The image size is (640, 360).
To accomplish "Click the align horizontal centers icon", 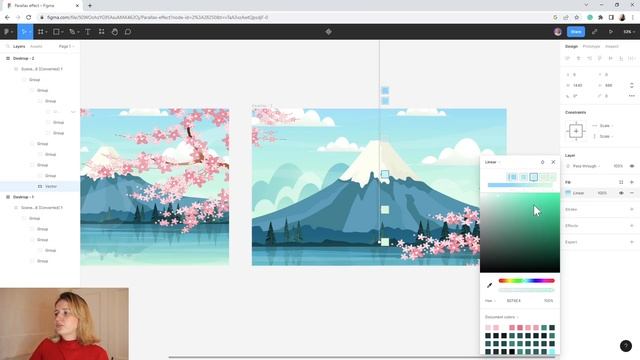I will pyautogui.click(x=578, y=58).
